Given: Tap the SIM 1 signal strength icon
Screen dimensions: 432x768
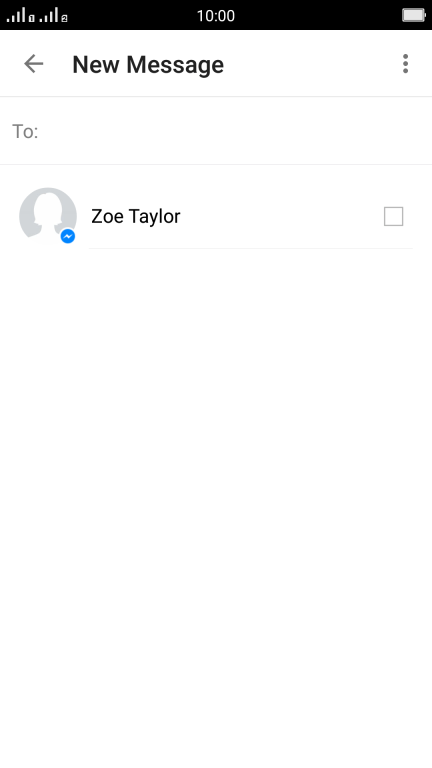Looking at the screenshot, I should point(20,15).
